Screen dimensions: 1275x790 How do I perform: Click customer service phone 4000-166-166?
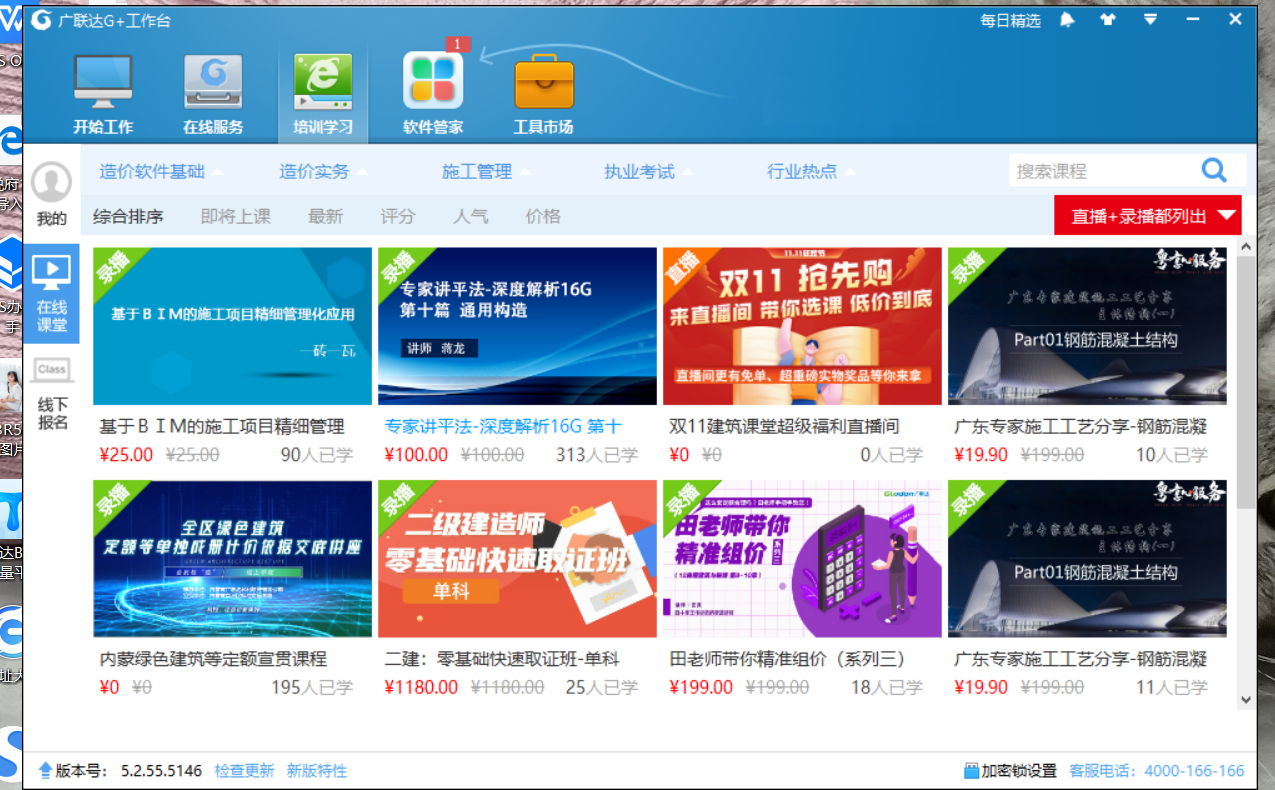(1195, 771)
